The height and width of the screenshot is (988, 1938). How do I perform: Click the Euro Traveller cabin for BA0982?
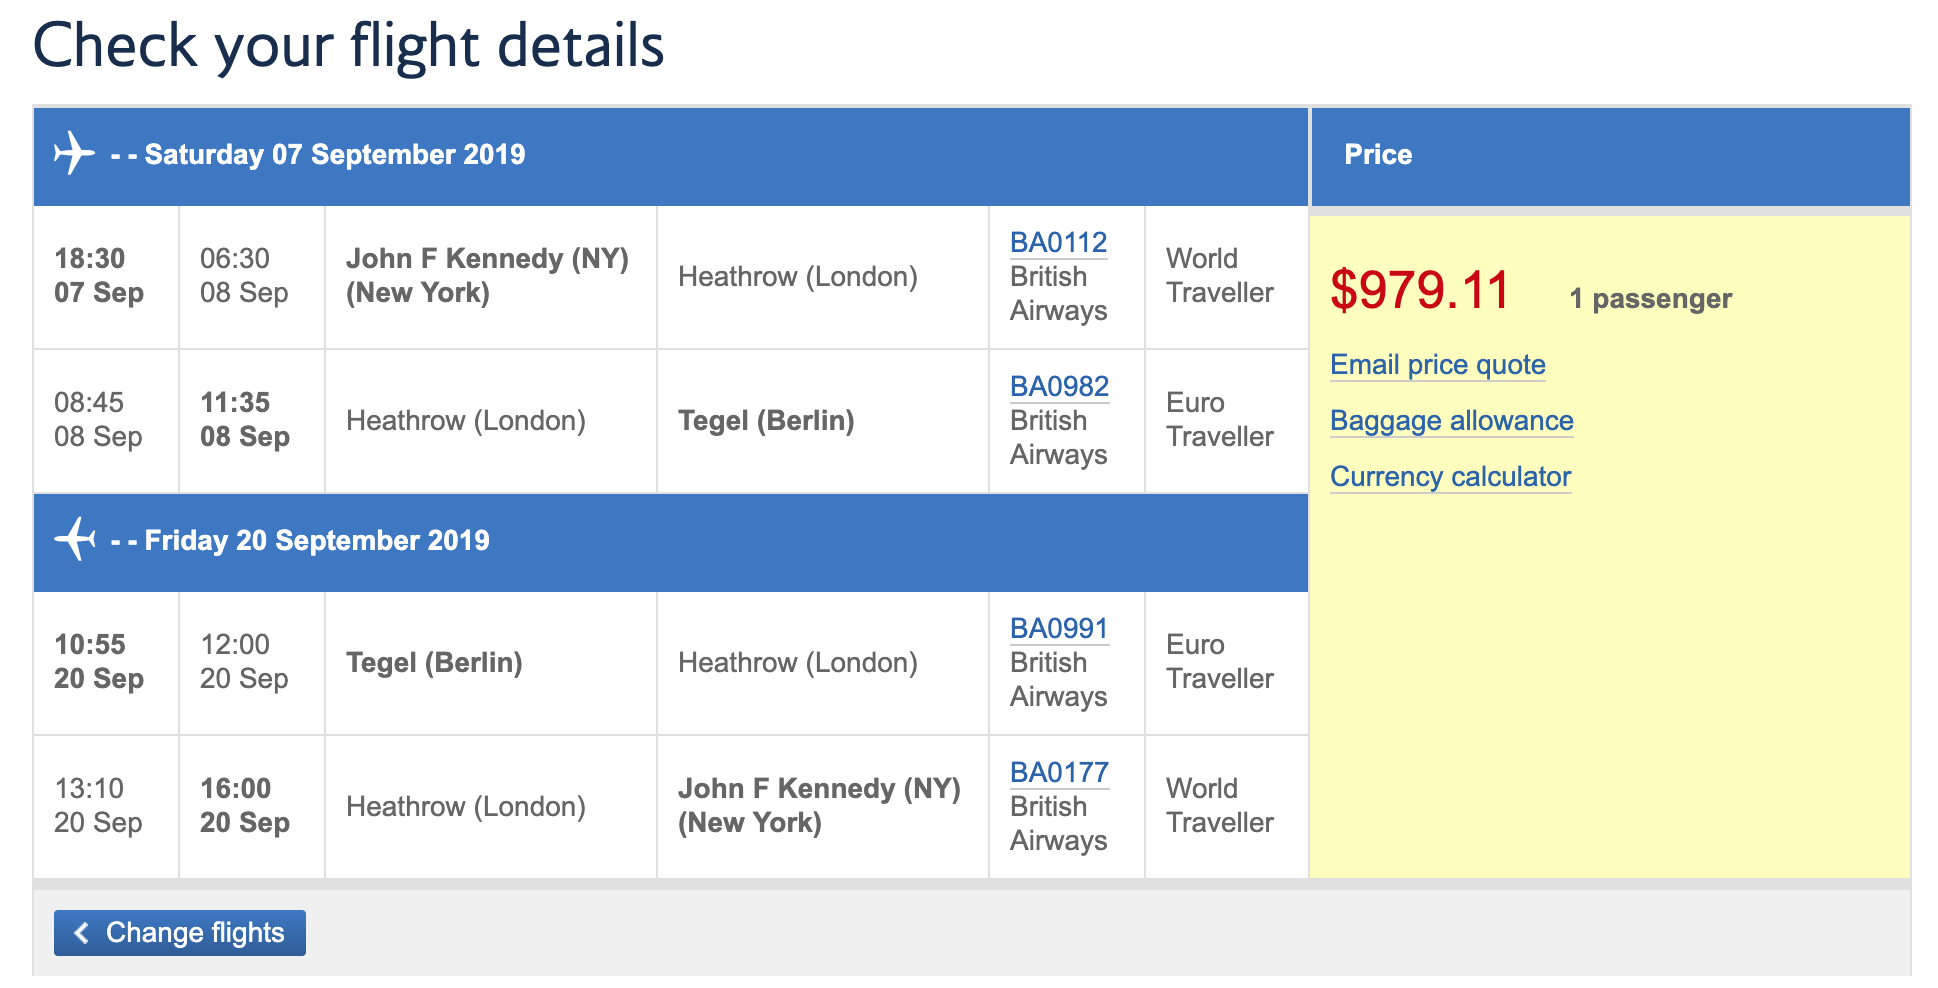coord(1219,419)
